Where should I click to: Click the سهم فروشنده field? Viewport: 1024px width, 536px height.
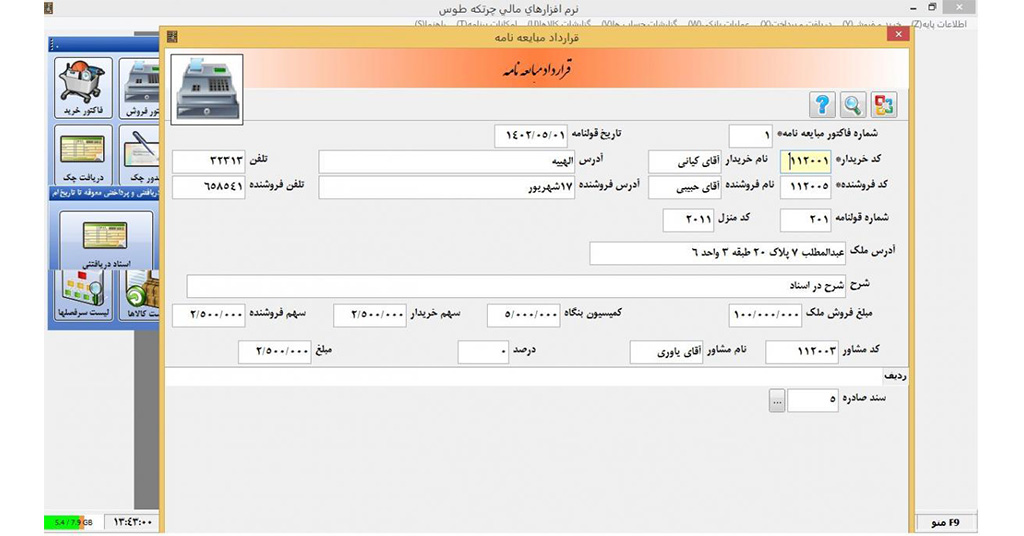pos(209,315)
